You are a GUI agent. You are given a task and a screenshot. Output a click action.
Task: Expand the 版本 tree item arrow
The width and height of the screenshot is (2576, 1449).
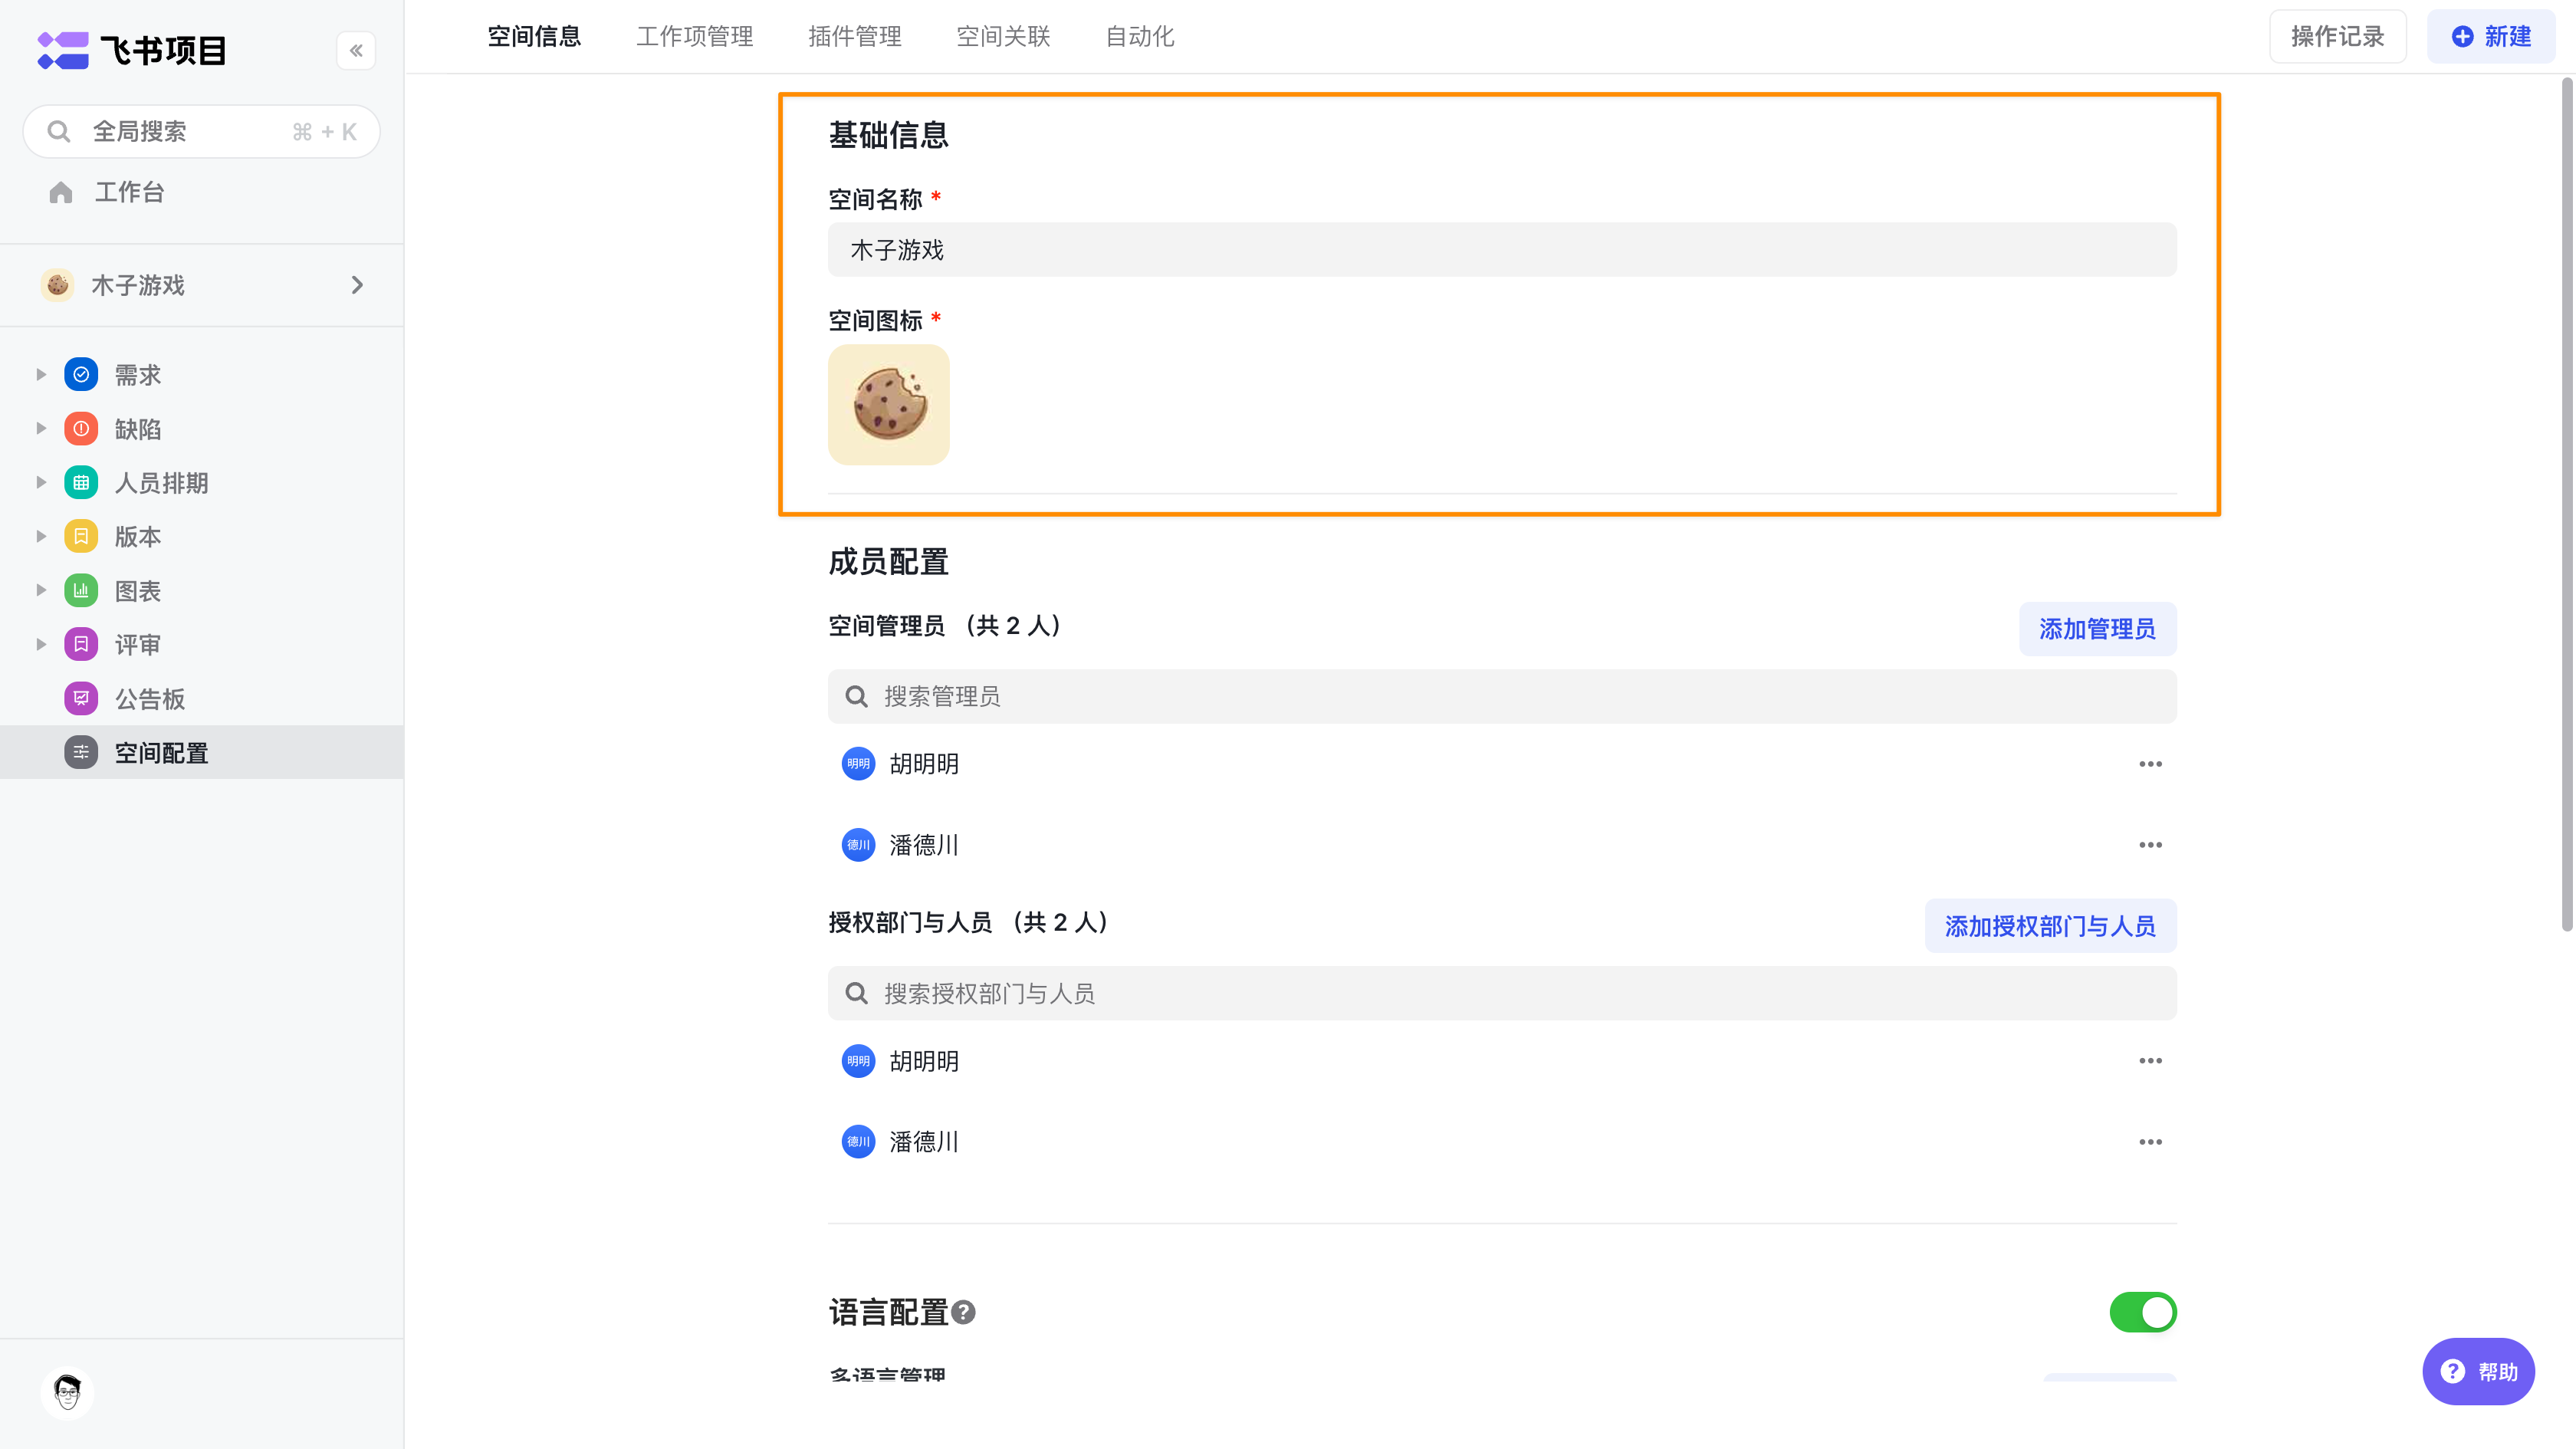tap(41, 536)
